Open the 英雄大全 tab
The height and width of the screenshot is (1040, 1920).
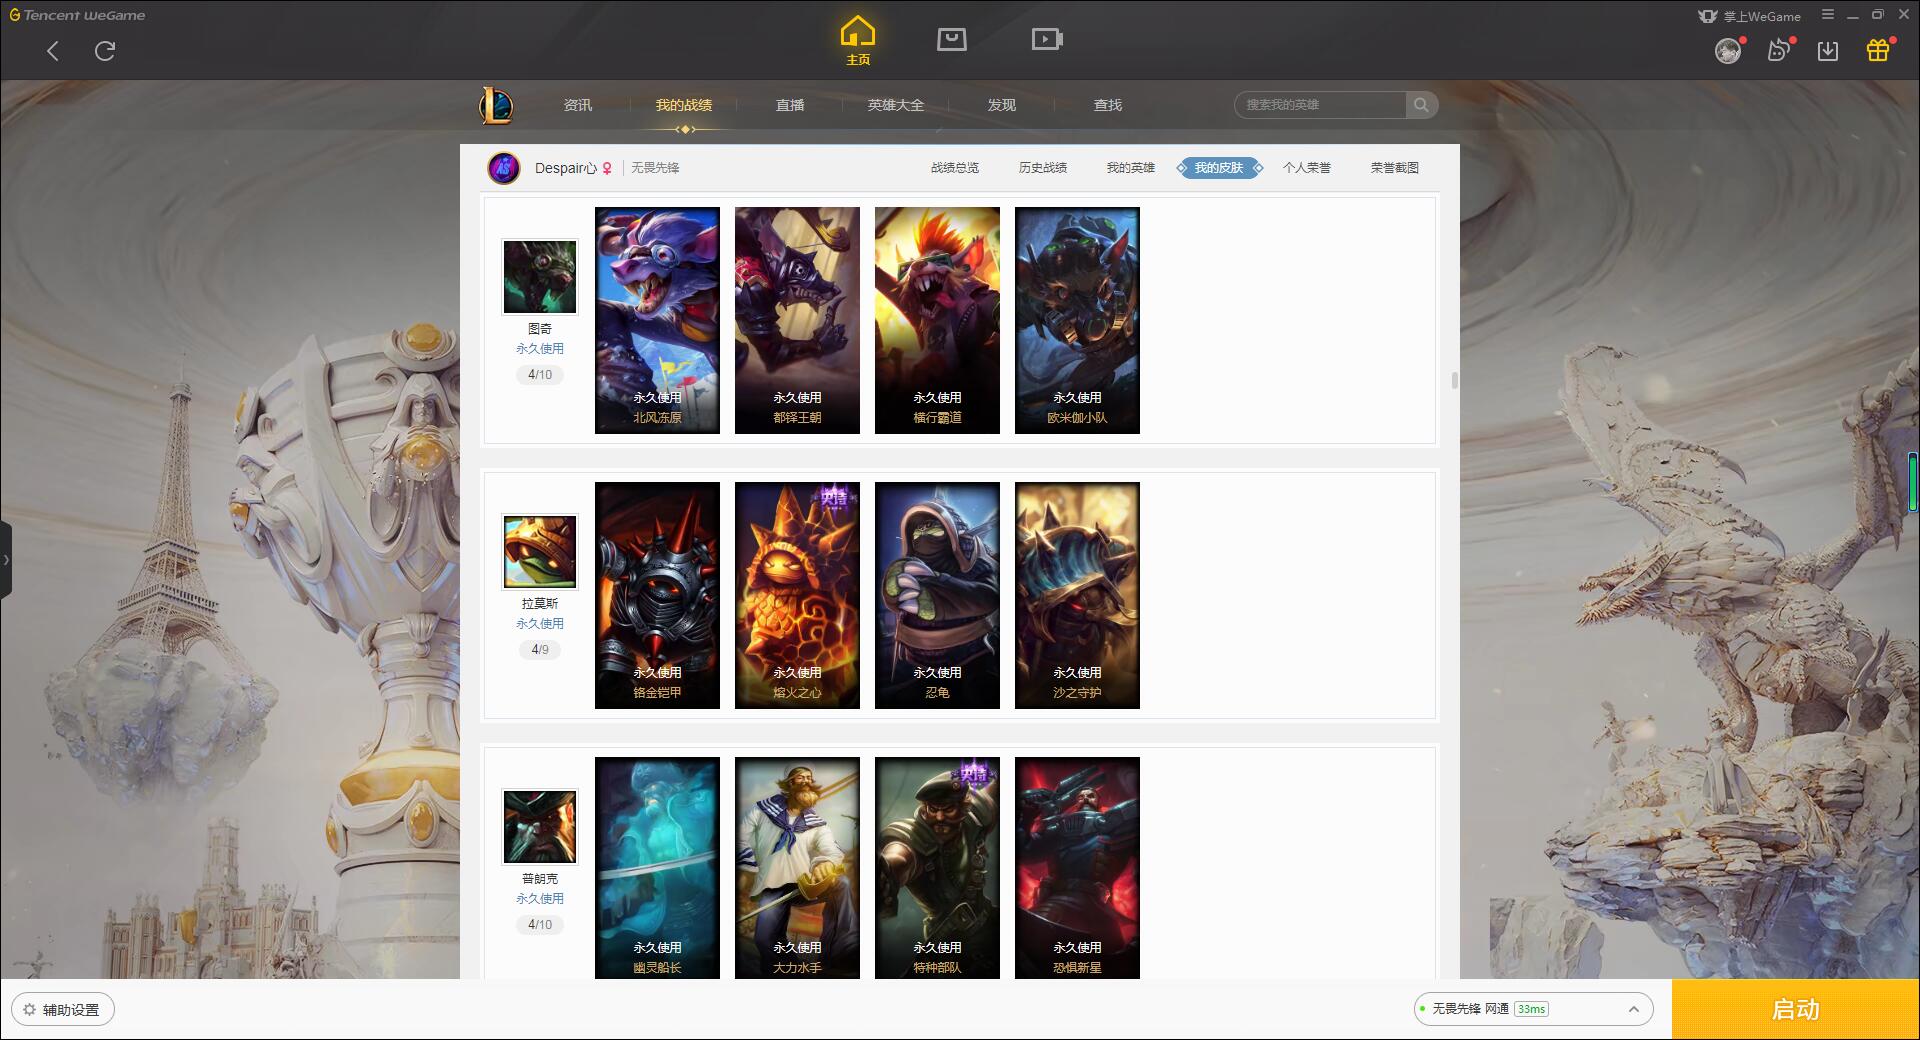[x=896, y=105]
